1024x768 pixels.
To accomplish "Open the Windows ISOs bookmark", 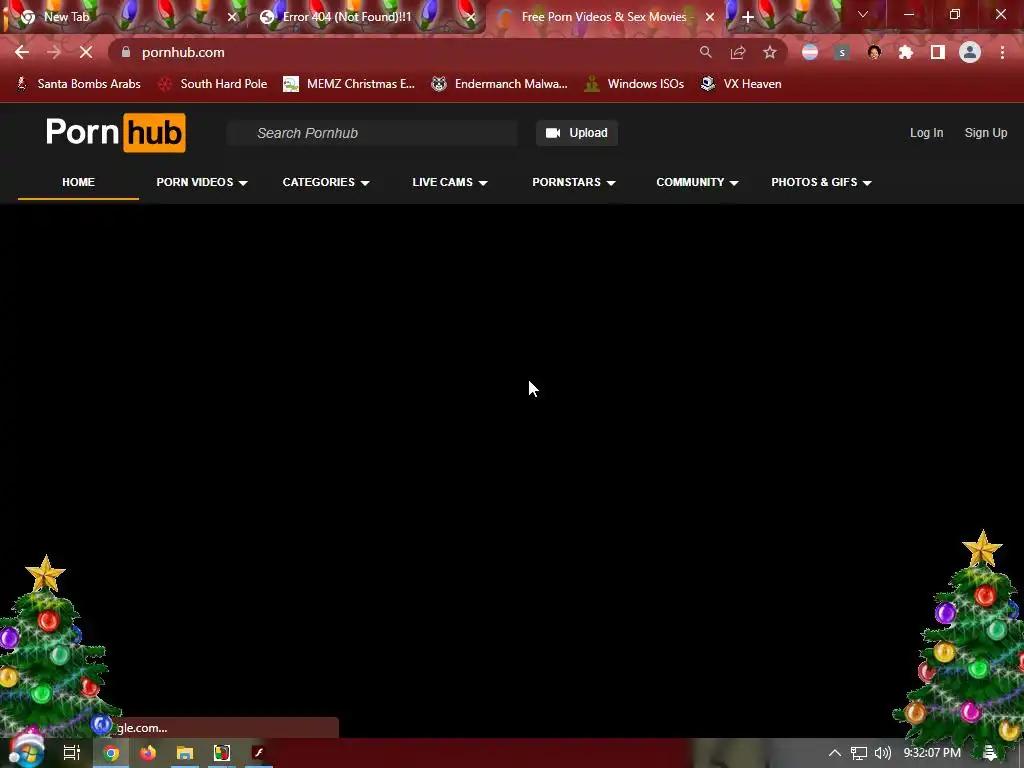I will click(634, 84).
